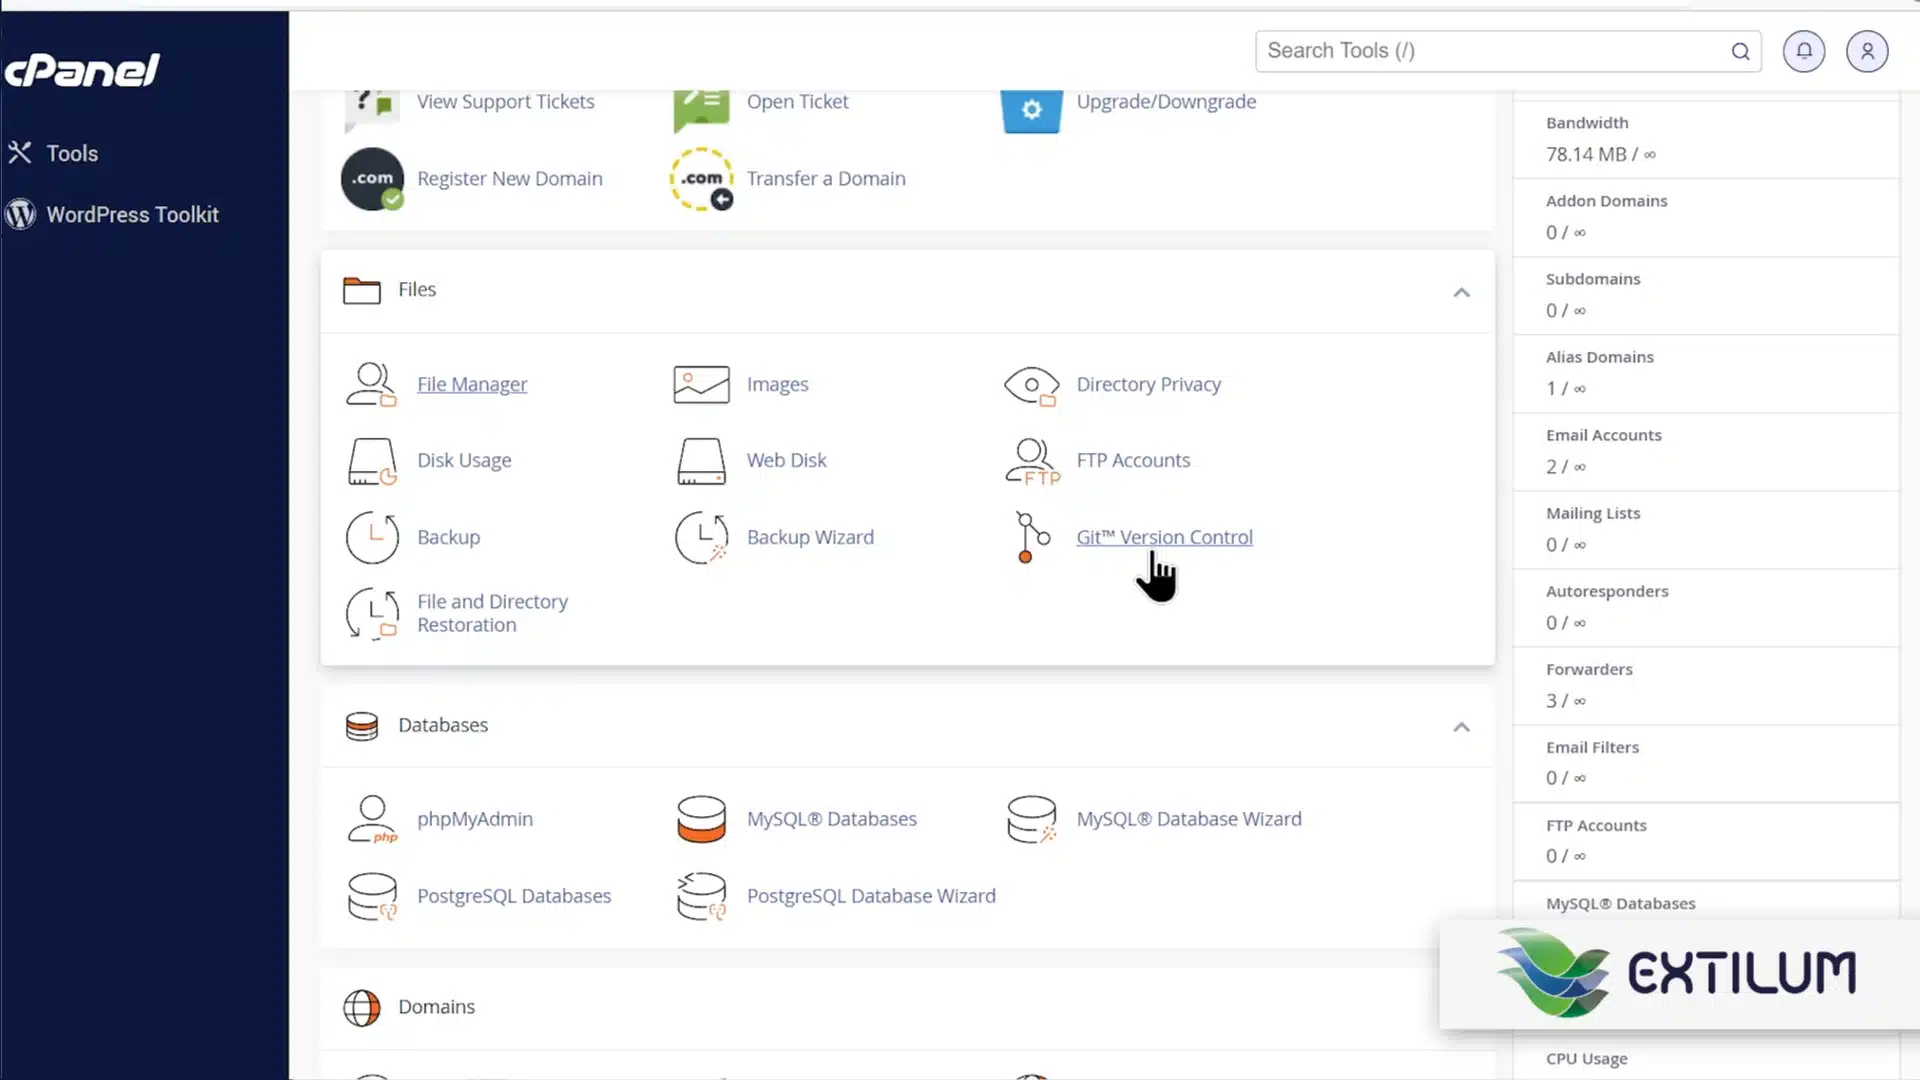
Task: Click the Transfer a Domain icon
Action: 701,179
